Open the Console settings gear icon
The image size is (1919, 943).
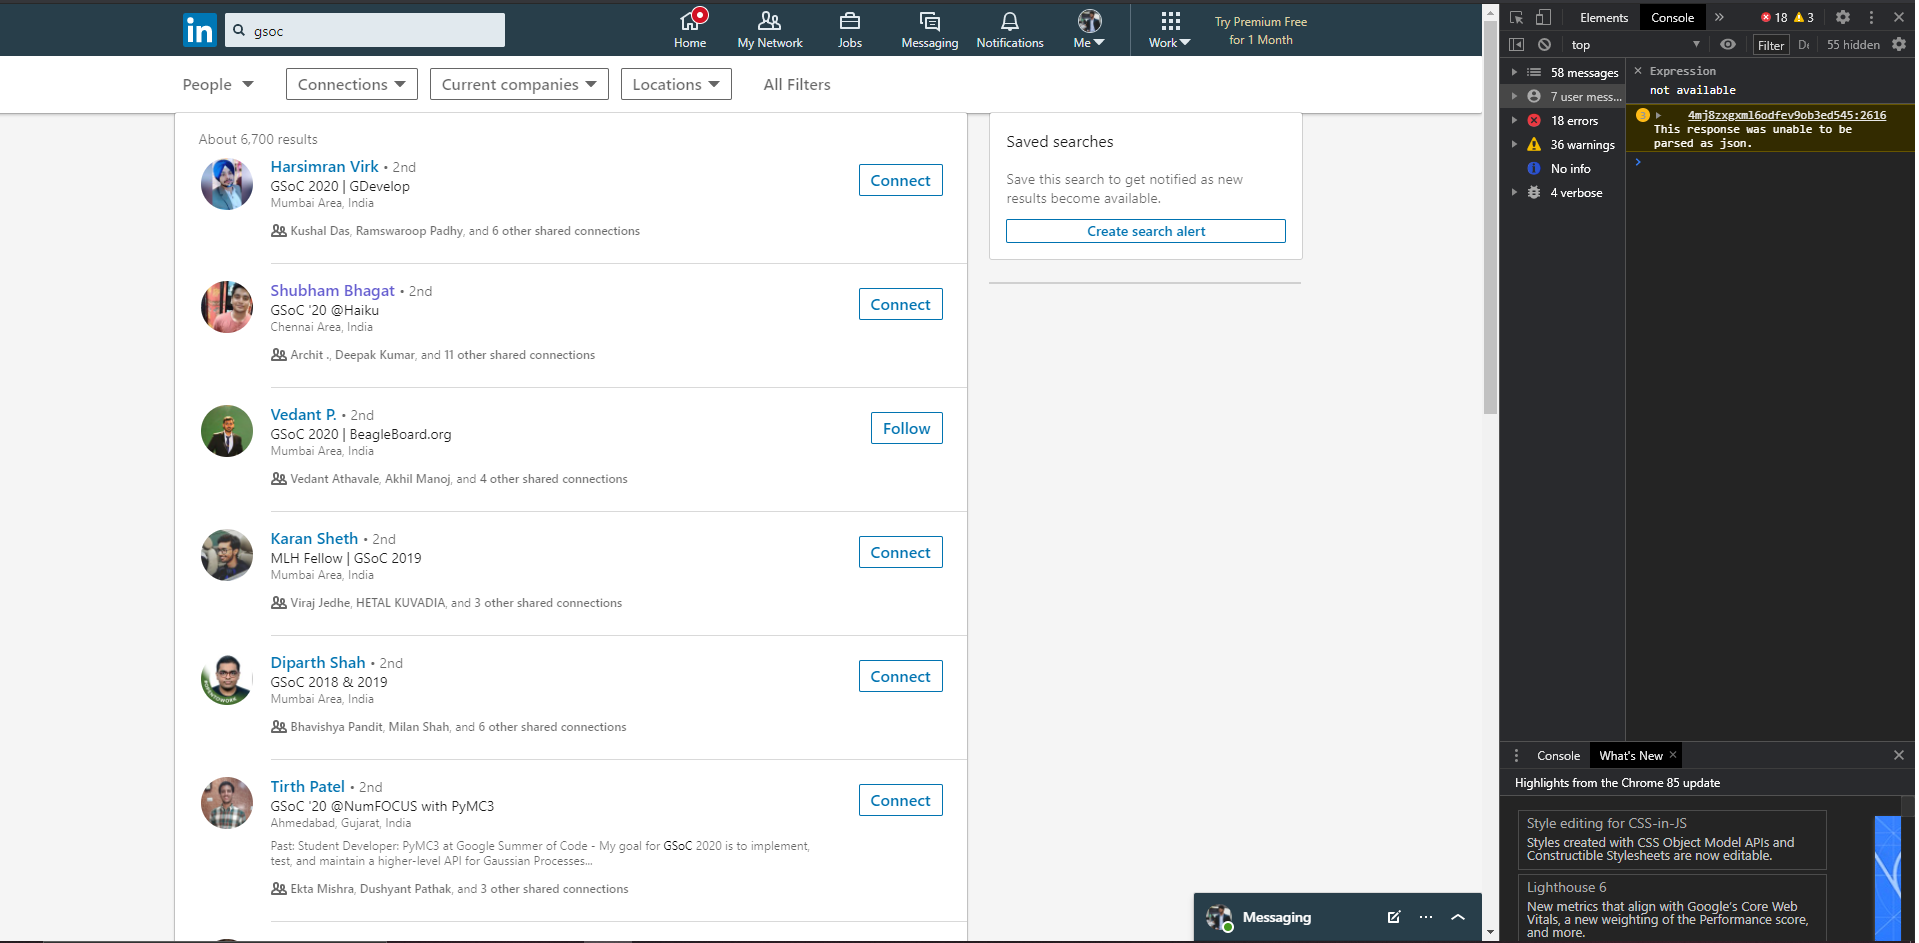pyautogui.click(x=1899, y=44)
